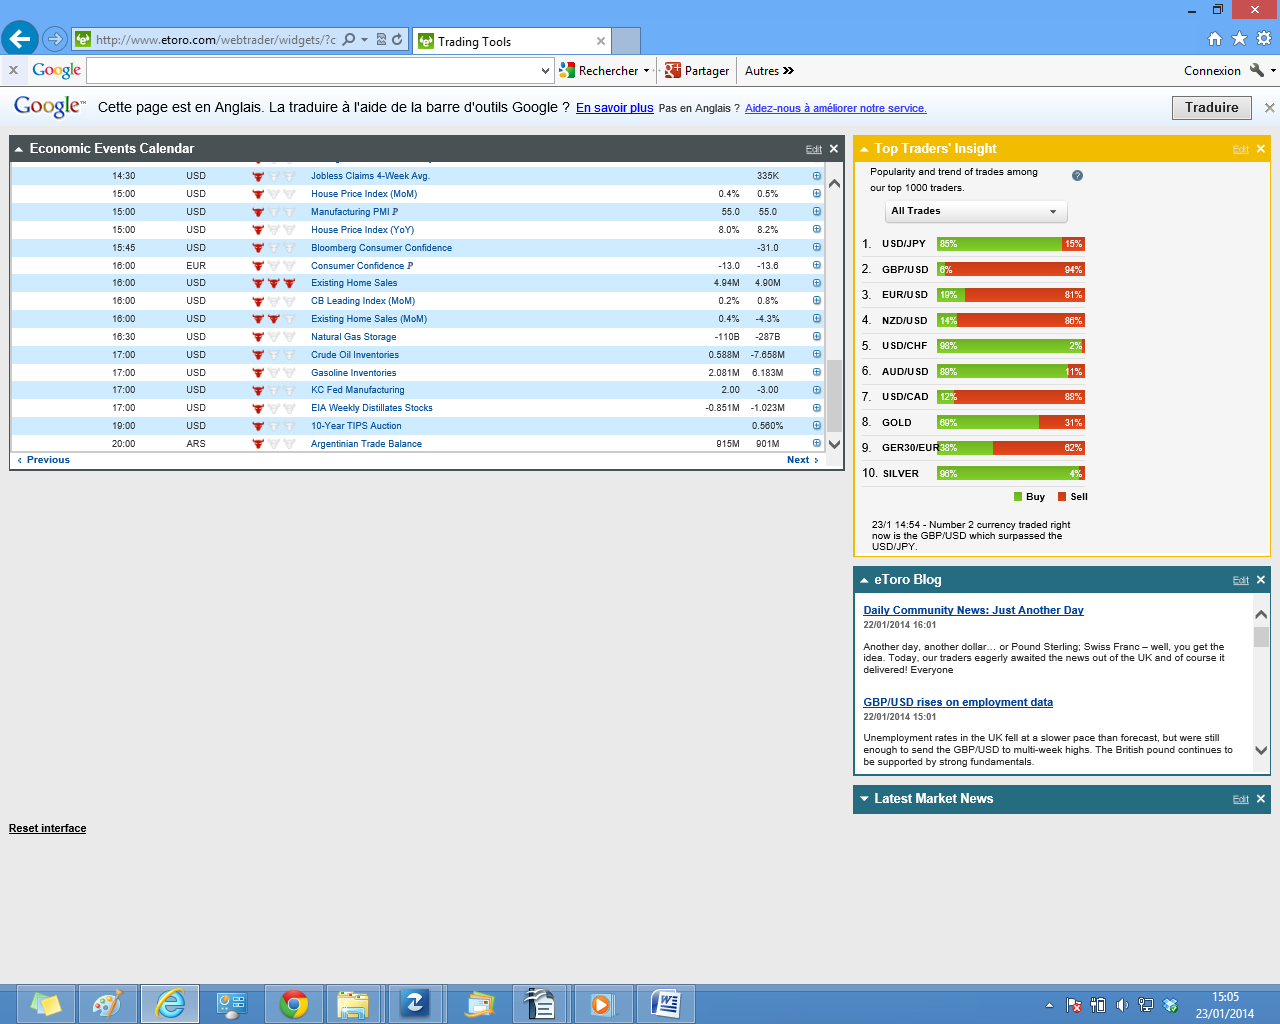Click the calendar widget scrollbar thumb

tap(834, 394)
